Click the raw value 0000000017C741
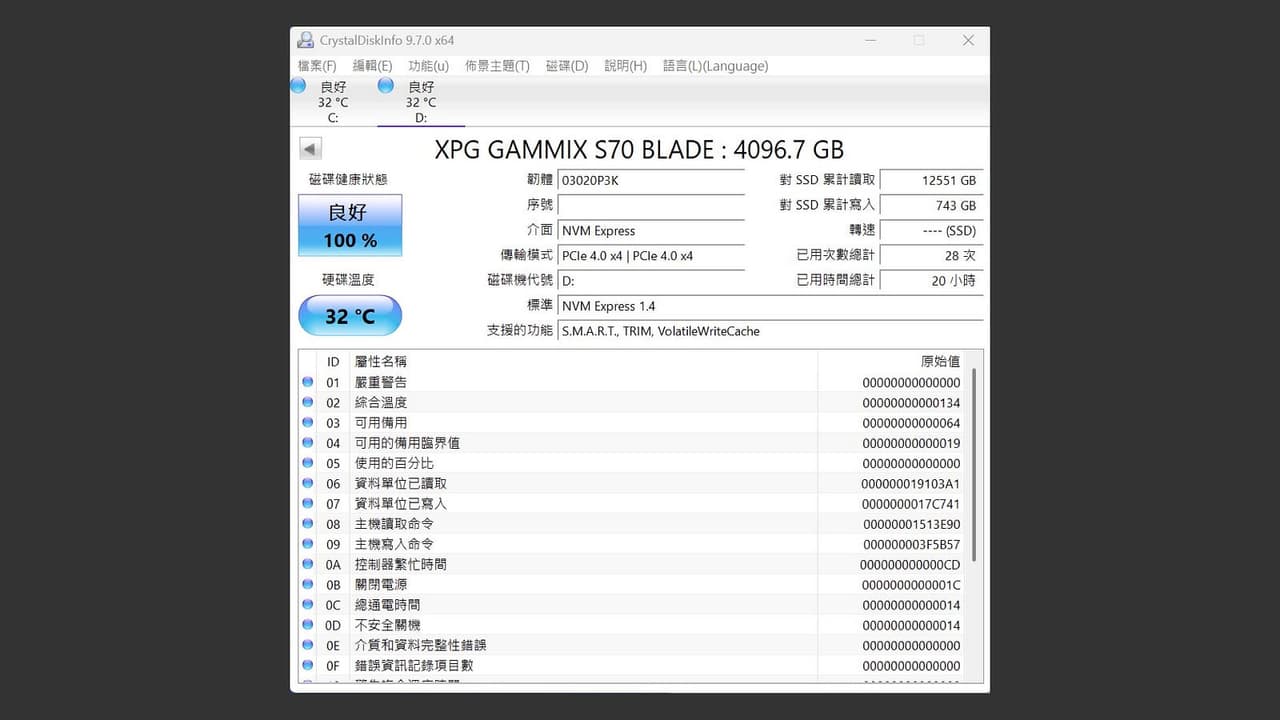 click(x=911, y=504)
